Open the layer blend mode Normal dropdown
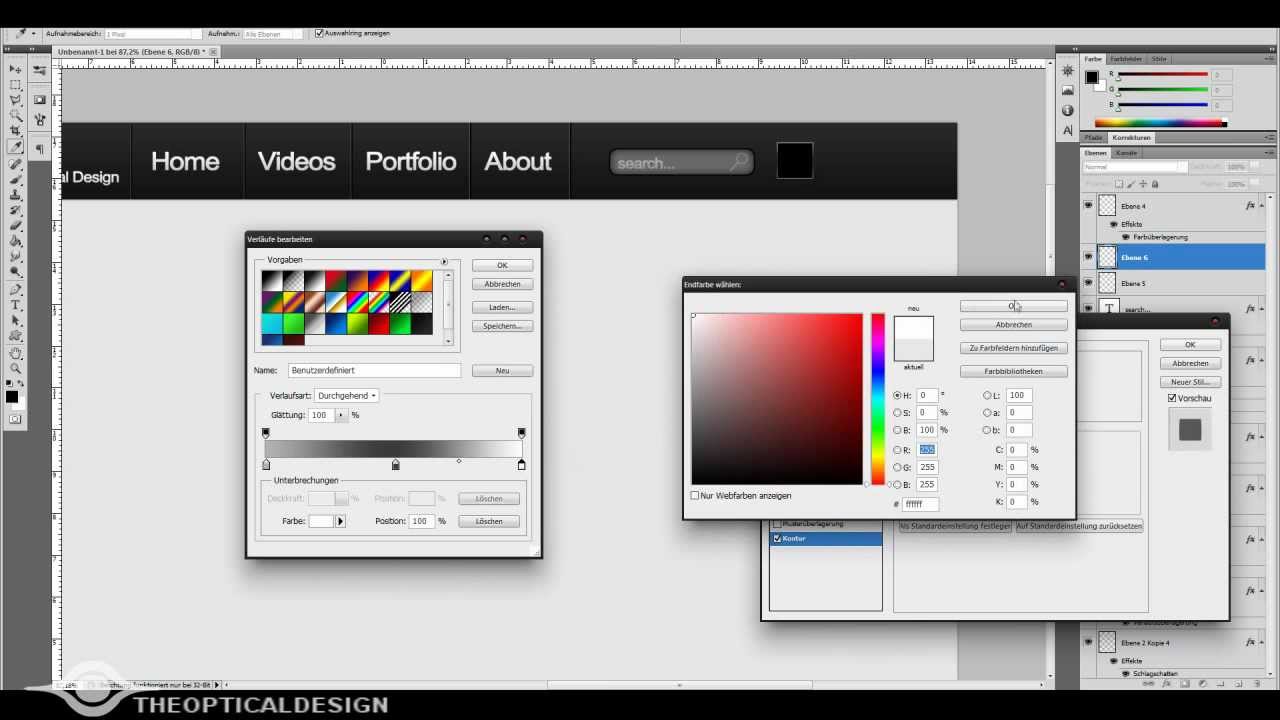Screen dimensions: 1280x720 pyautogui.click(x=1135, y=167)
